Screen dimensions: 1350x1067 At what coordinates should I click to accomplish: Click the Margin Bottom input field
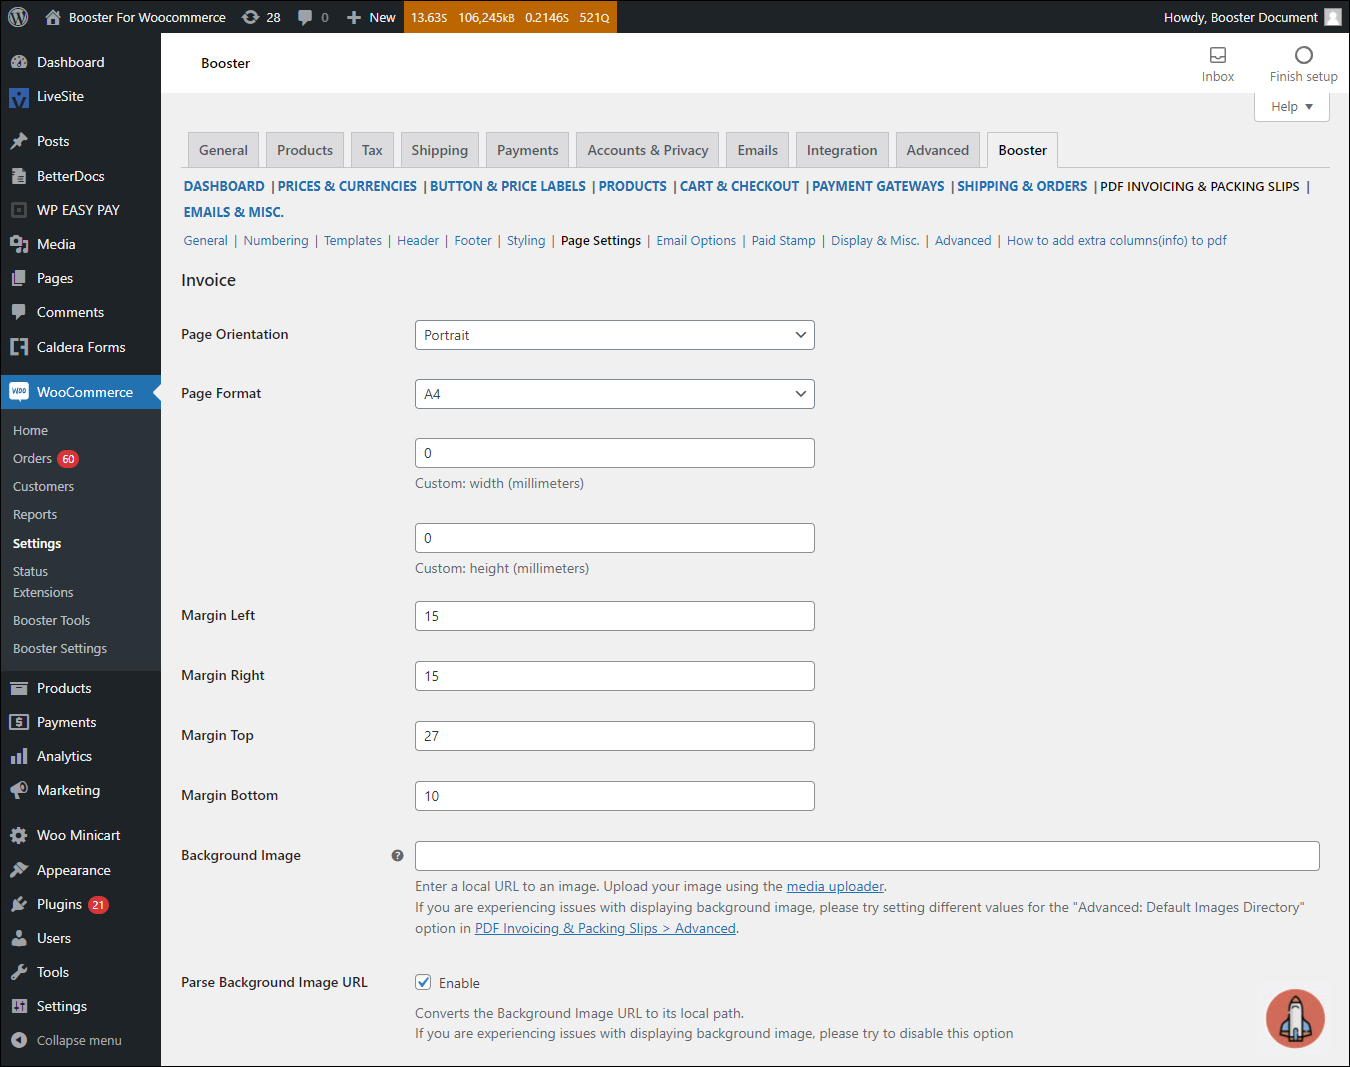(x=615, y=796)
